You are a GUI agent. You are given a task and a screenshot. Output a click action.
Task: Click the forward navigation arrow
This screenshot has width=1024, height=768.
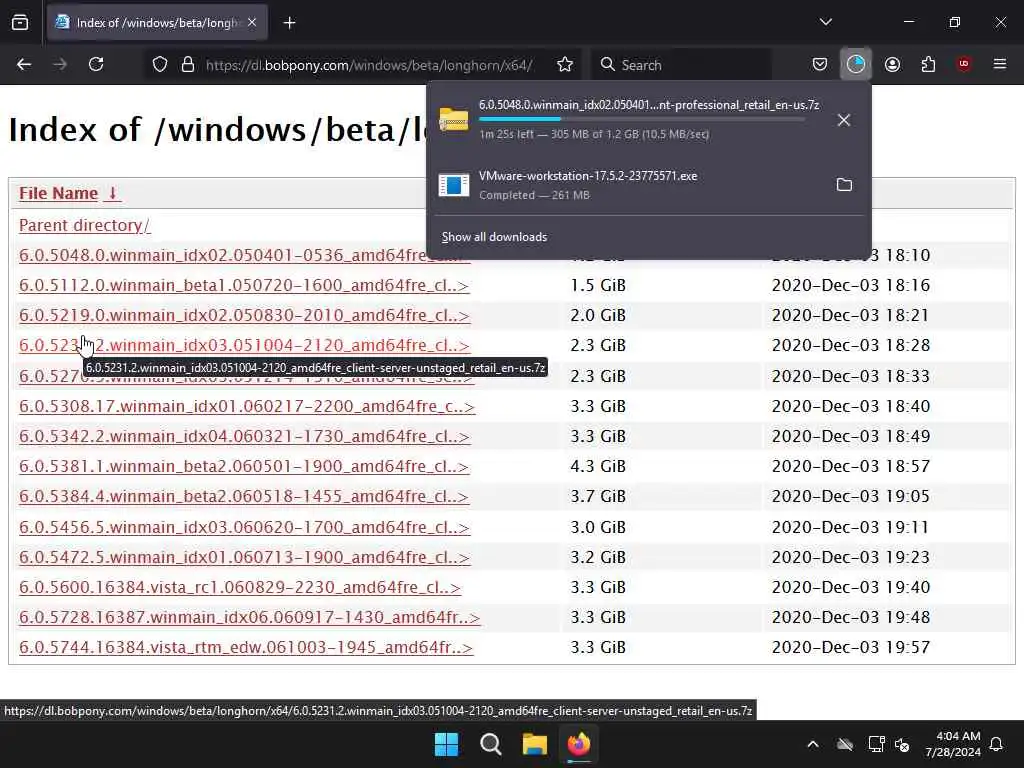[x=60, y=64]
